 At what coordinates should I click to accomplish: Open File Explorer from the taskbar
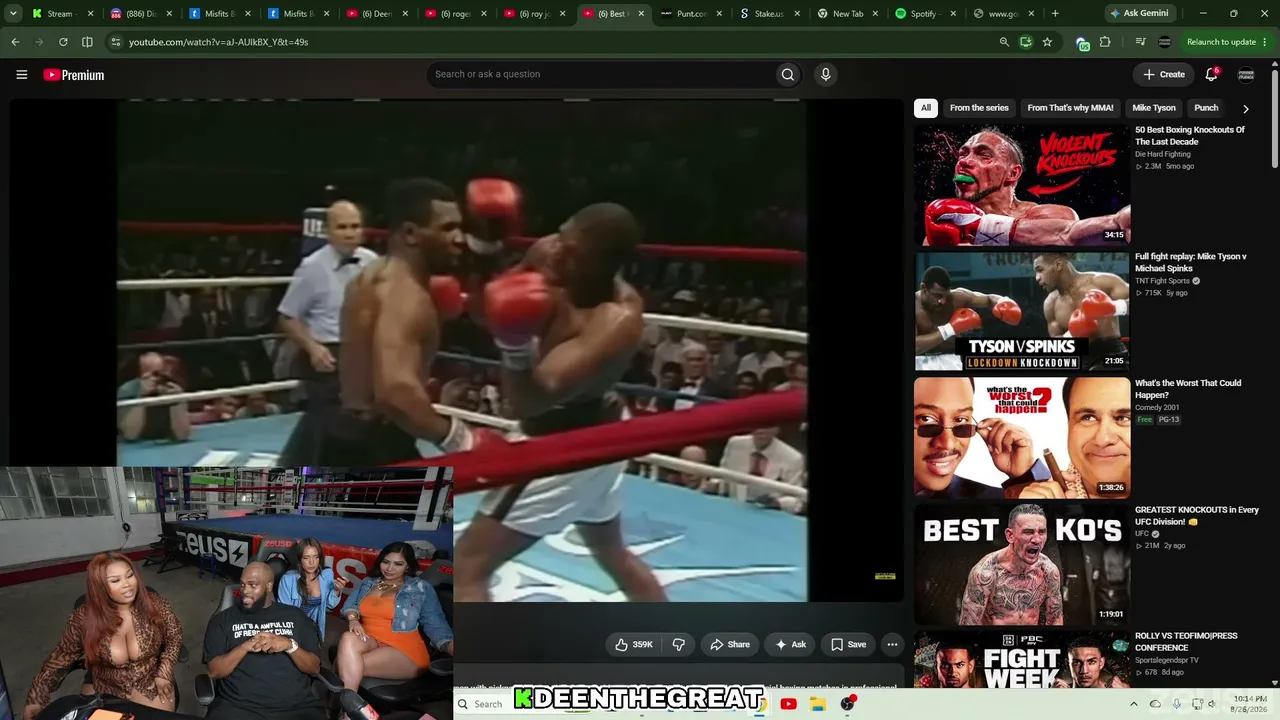tap(817, 704)
